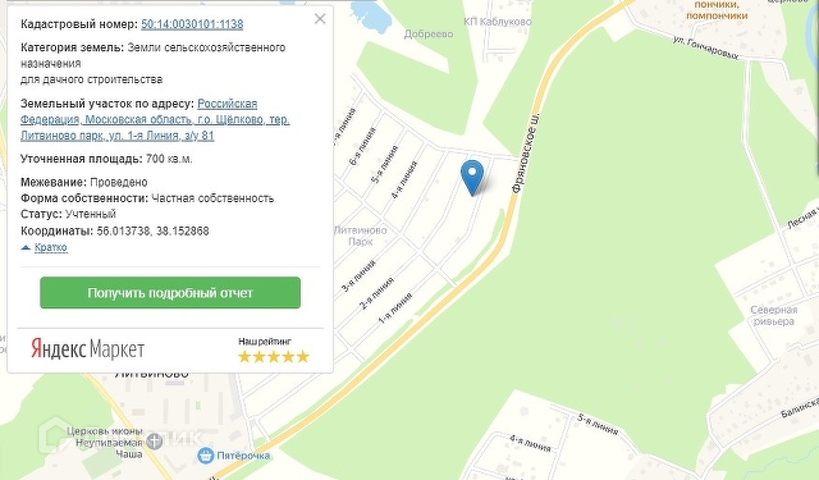Click the Кратко collapse triangle arrow
The image size is (819, 480).
click(x=26, y=248)
